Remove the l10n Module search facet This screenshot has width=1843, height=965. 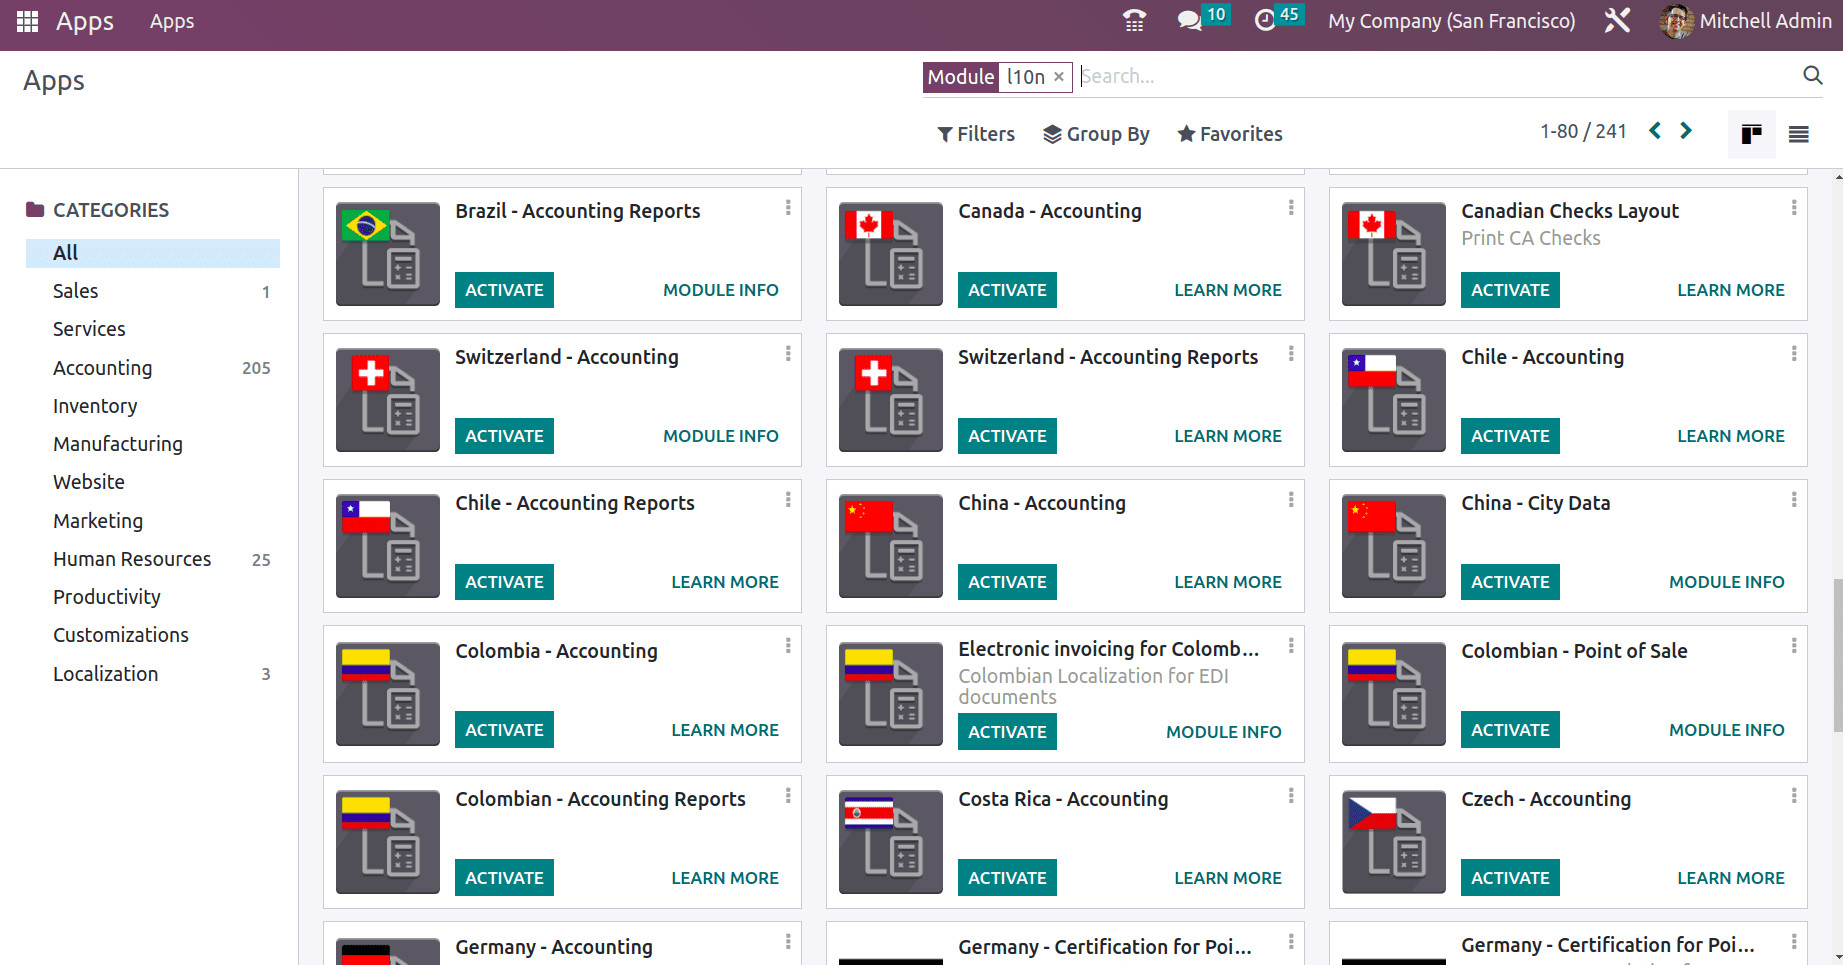[x=1059, y=77]
